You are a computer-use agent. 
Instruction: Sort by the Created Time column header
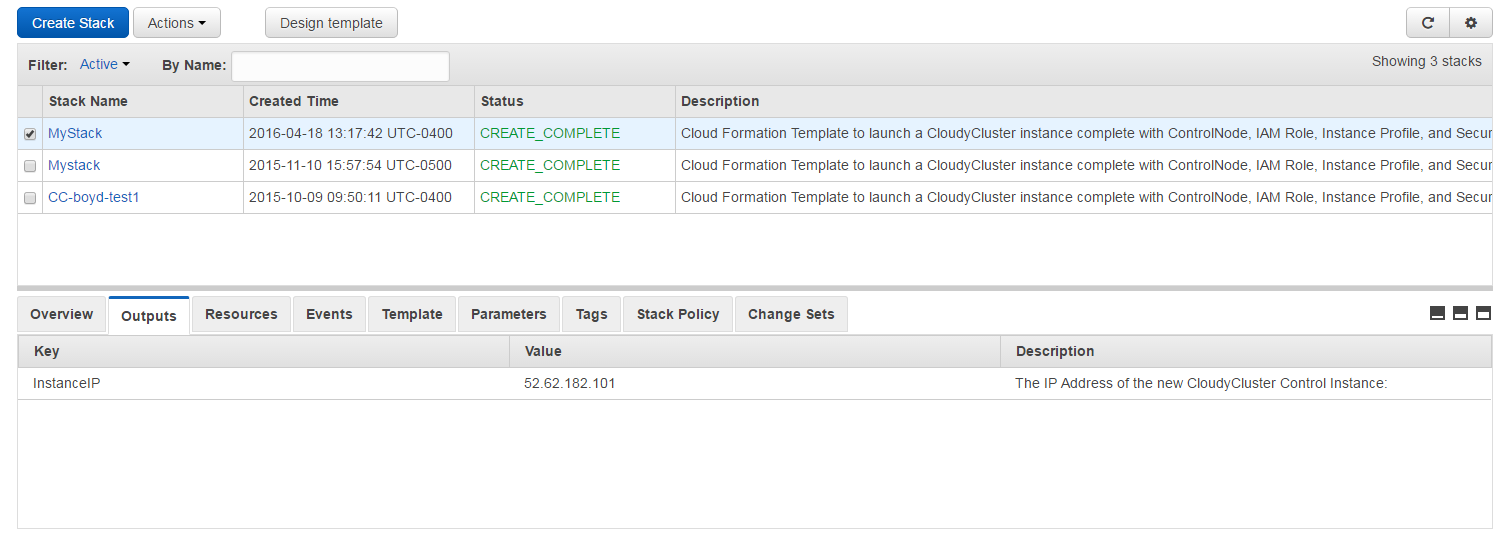tap(294, 101)
